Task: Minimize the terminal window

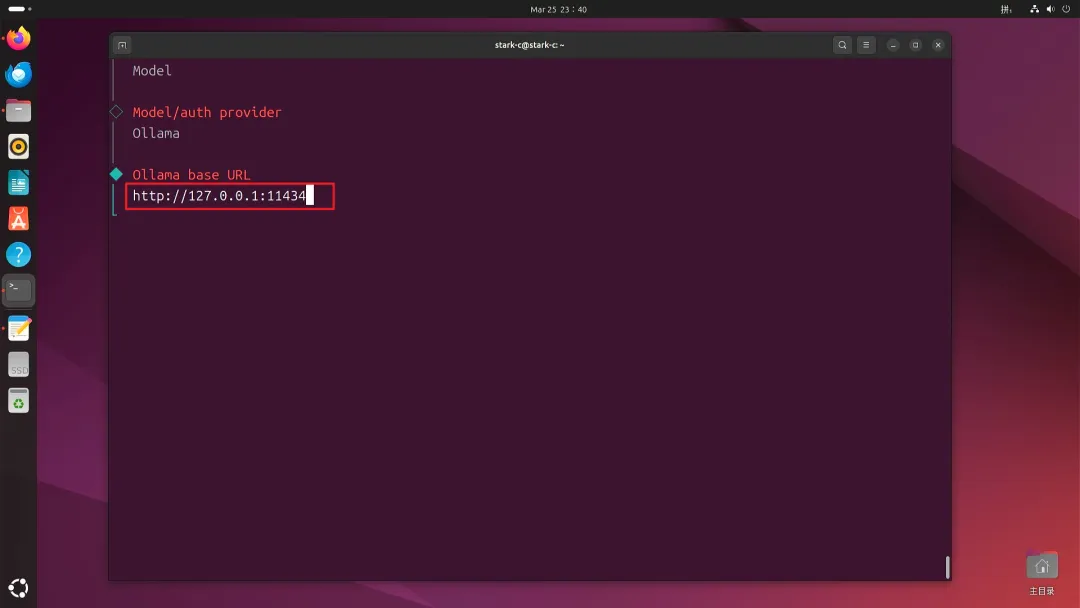Action: coord(893,45)
